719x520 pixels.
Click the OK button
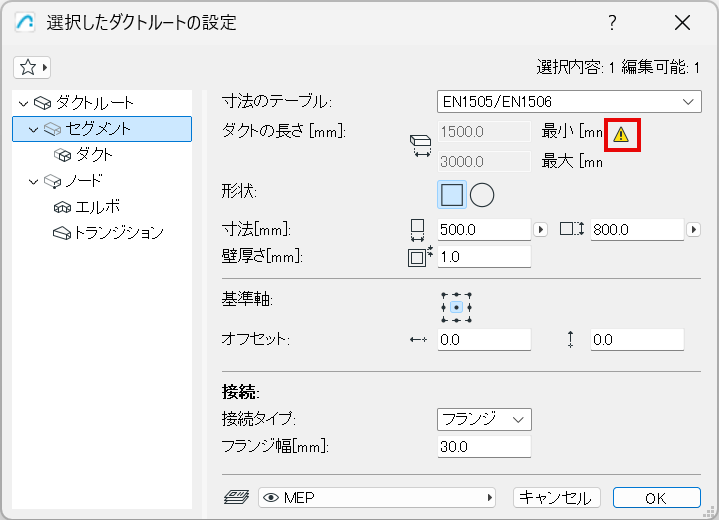(x=655, y=497)
